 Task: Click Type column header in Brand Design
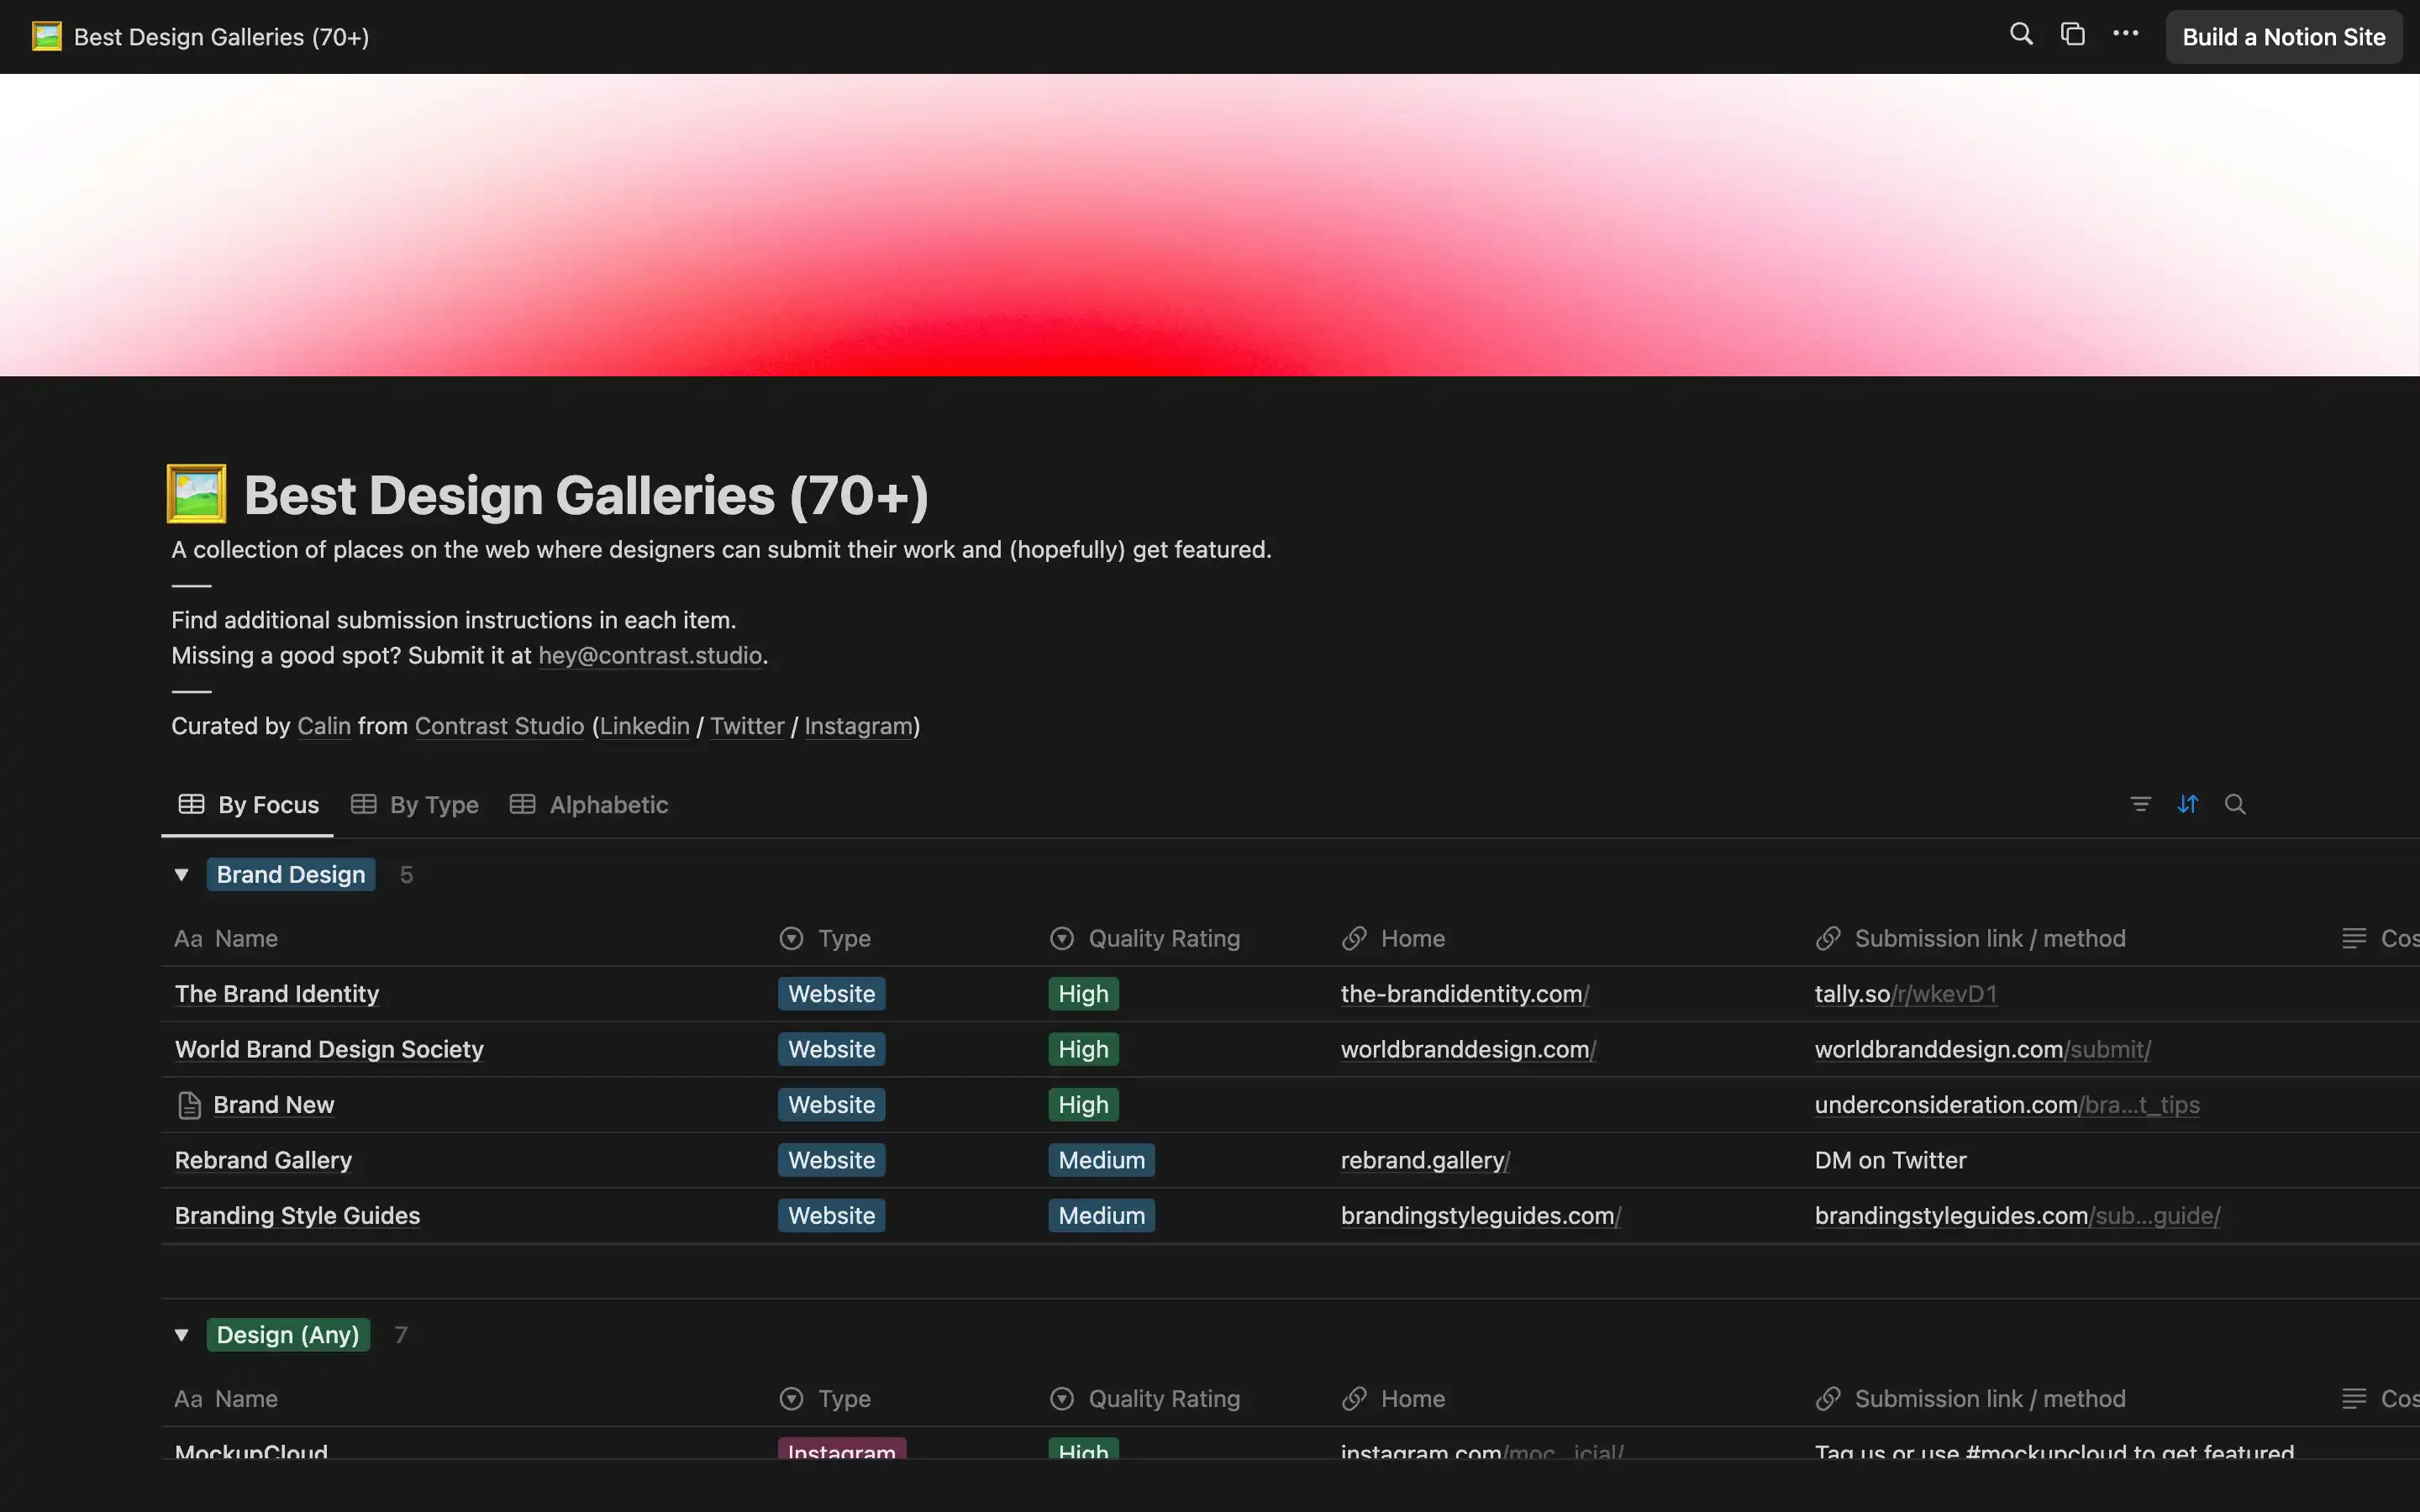[825, 938]
